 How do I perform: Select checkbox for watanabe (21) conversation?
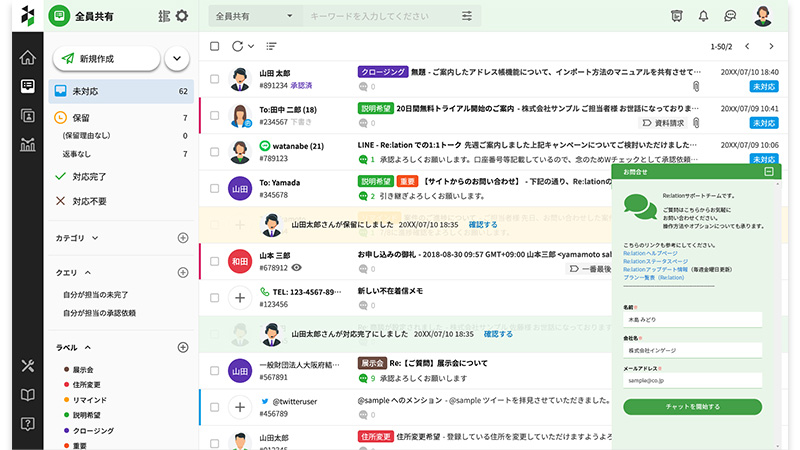[x=214, y=151]
